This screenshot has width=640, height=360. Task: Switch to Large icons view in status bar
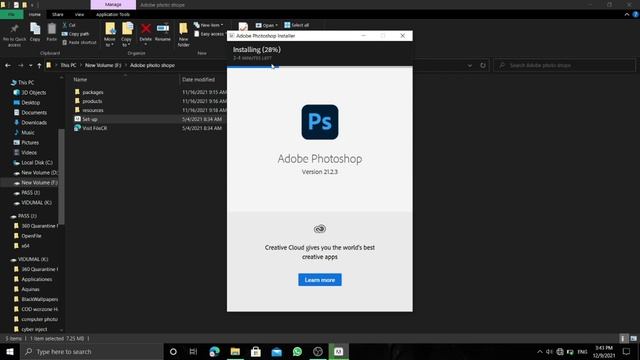tap(633, 338)
